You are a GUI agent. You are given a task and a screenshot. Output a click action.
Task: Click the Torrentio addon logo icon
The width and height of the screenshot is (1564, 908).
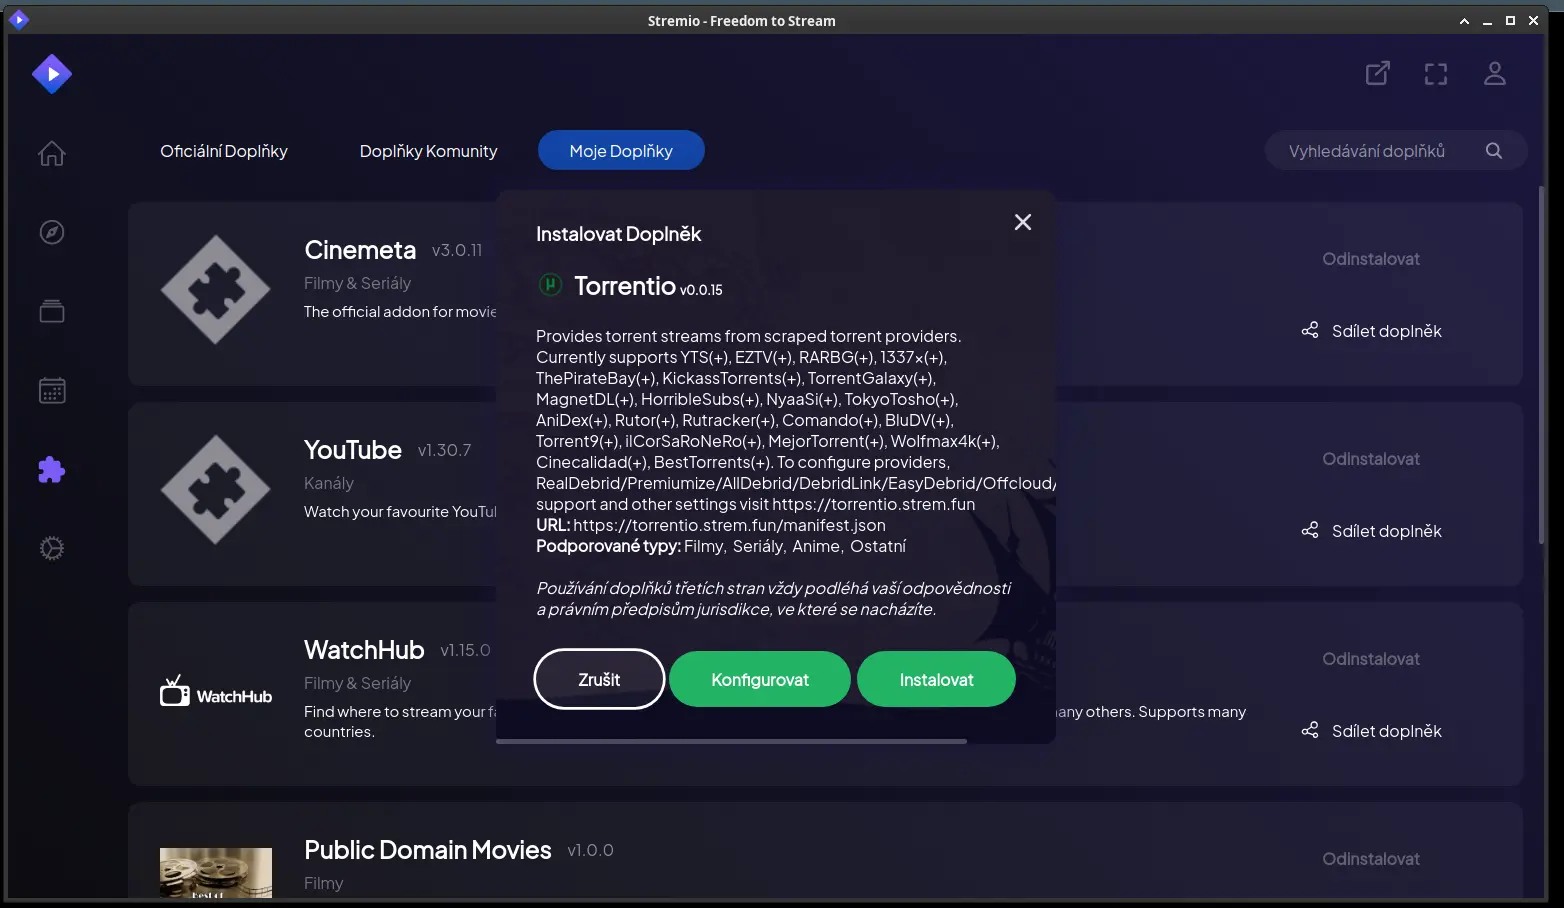pos(550,285)
